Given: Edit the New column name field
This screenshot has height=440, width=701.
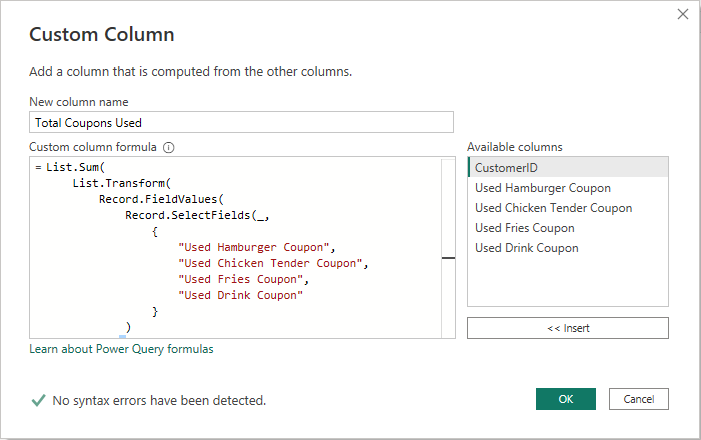Looking at the screenshot, I should [x=241, y=123].
